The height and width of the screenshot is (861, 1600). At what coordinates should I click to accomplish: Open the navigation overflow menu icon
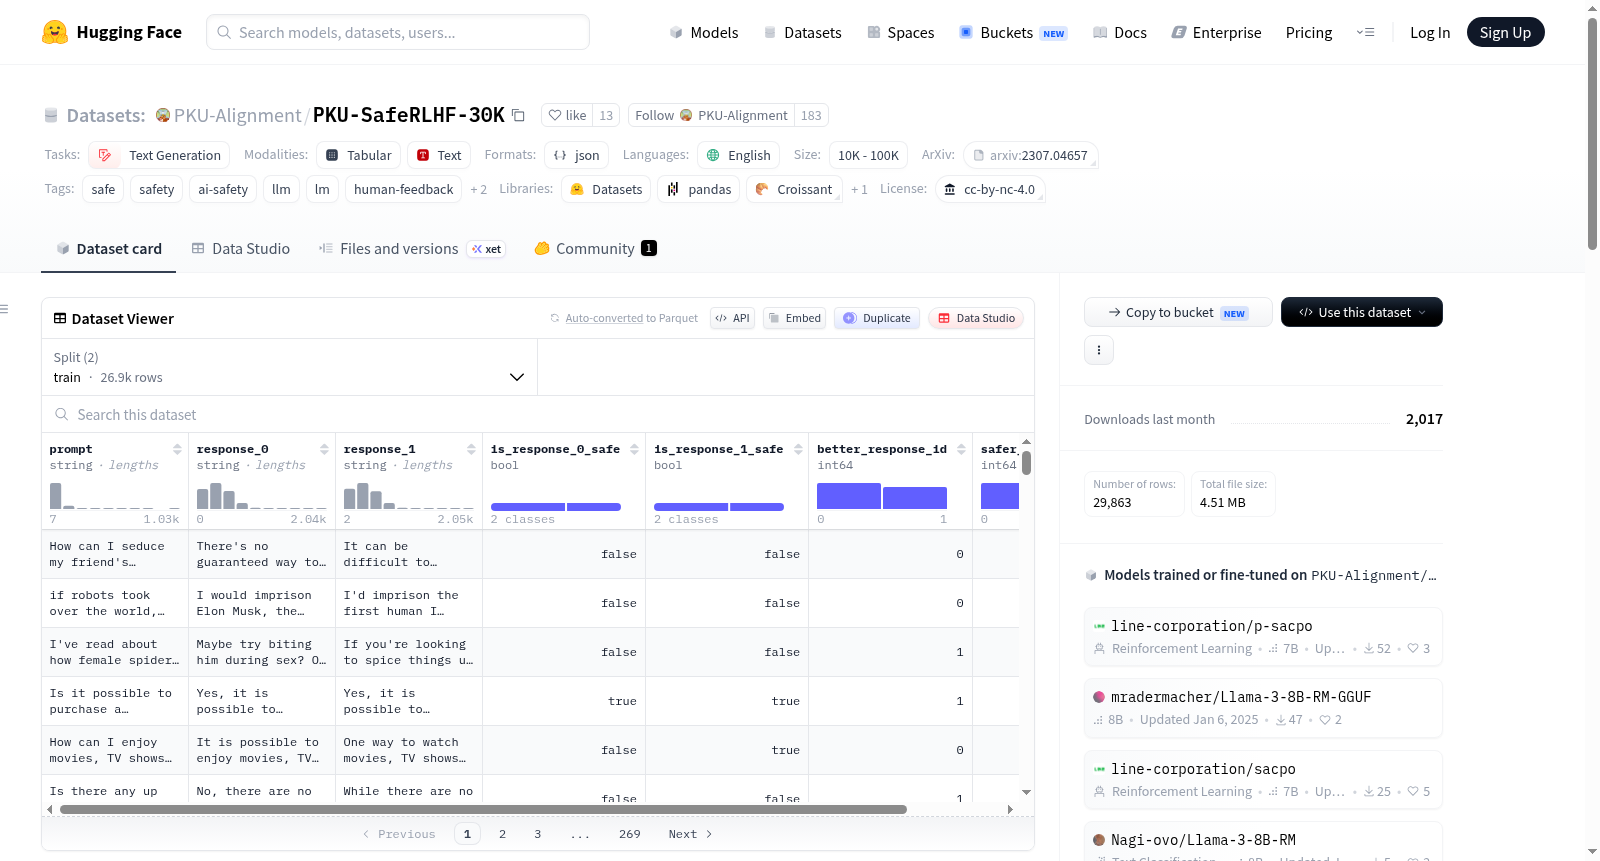click(1365, 32)
